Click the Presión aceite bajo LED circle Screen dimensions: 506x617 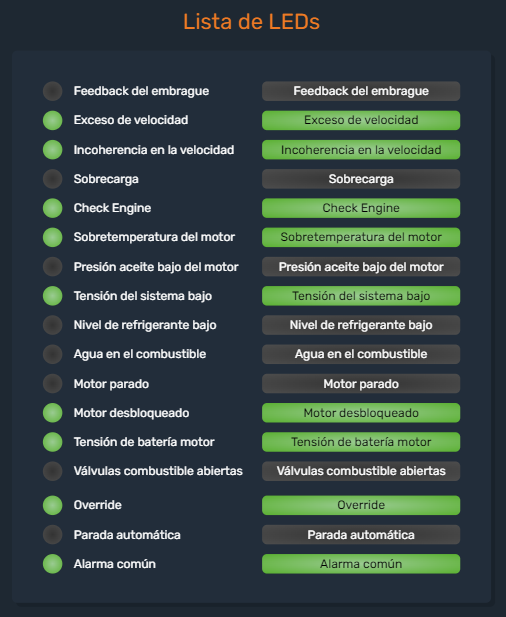(52, 267)
